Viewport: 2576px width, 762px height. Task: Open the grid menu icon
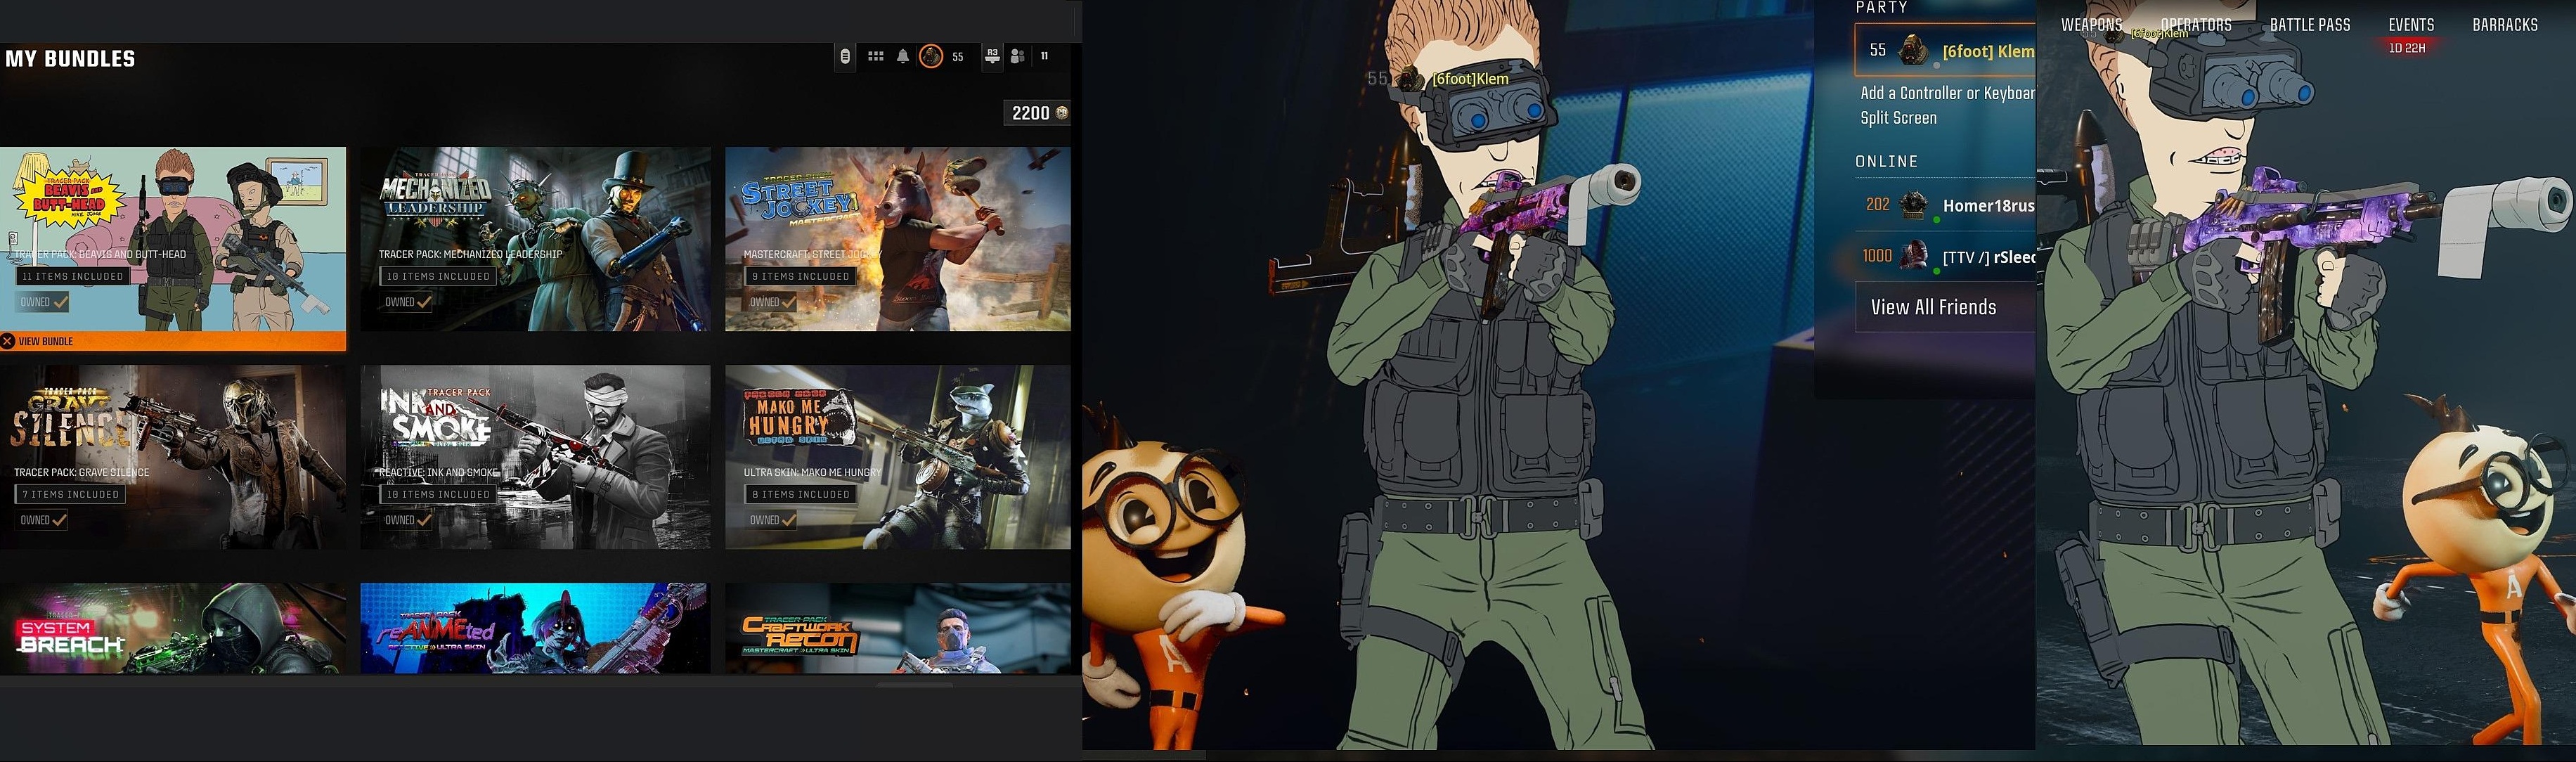(x=875, y=57)
